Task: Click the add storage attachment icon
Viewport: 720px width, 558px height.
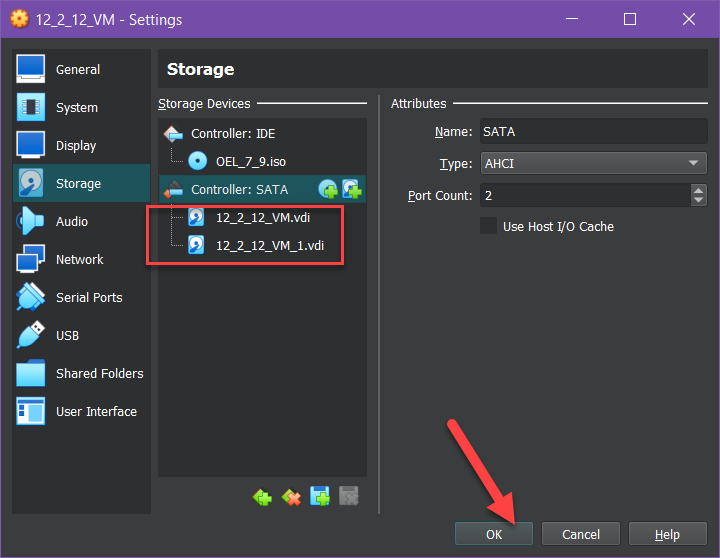Action: [x=320, y=496]
